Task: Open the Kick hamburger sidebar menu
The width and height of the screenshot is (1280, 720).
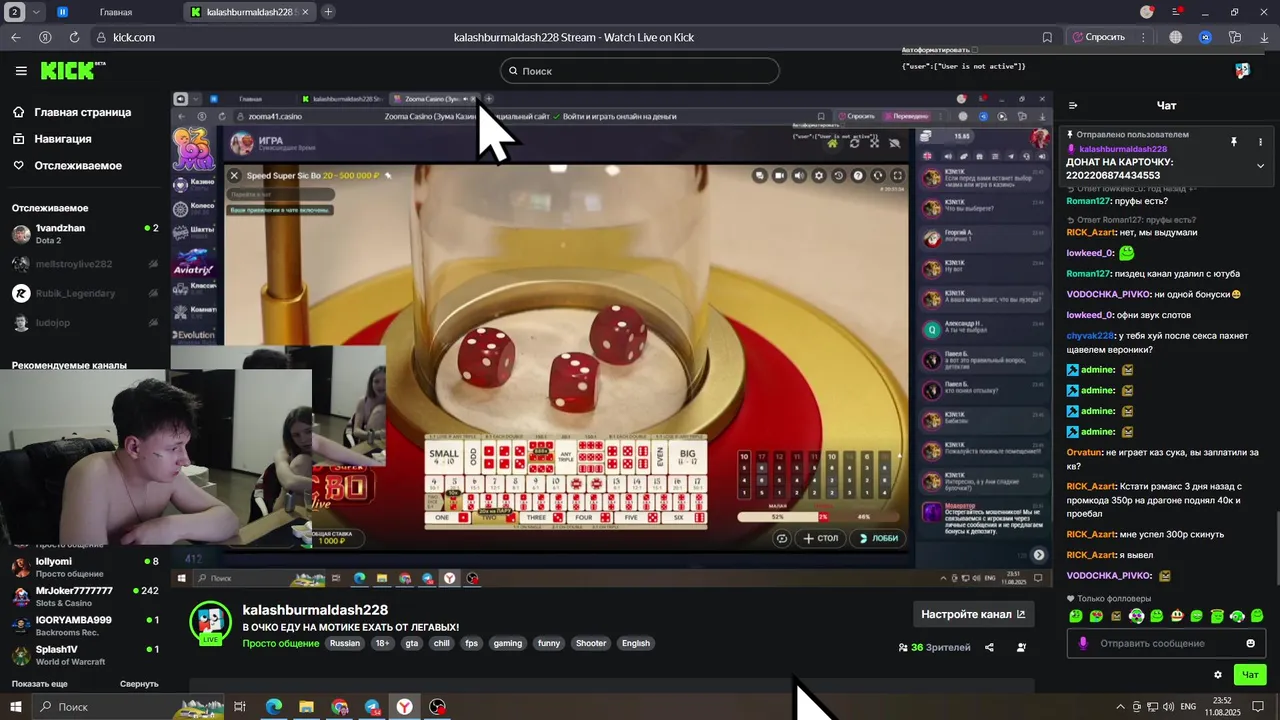Action: pyautogui.click(x=21, y=71)
